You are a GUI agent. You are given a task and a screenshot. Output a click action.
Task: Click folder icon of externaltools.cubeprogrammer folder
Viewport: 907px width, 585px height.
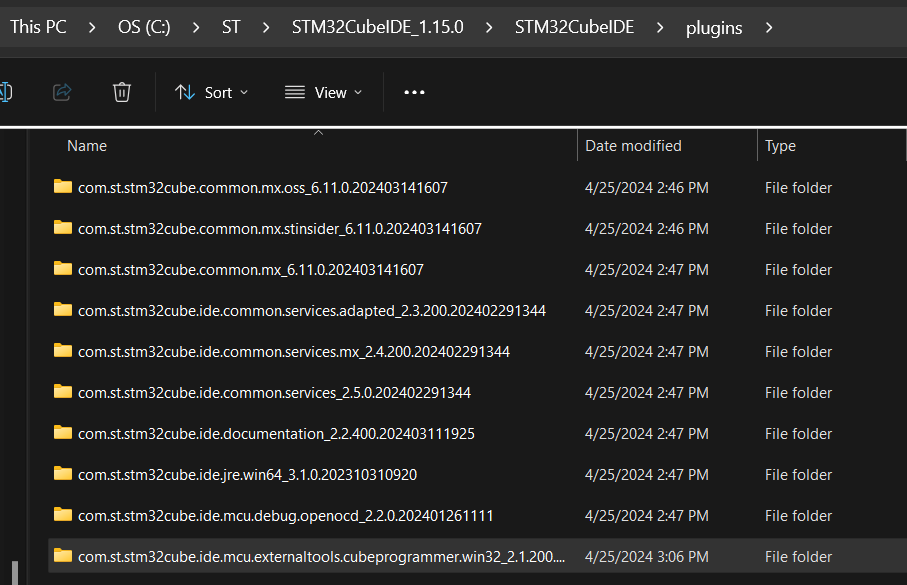point(62,556)
